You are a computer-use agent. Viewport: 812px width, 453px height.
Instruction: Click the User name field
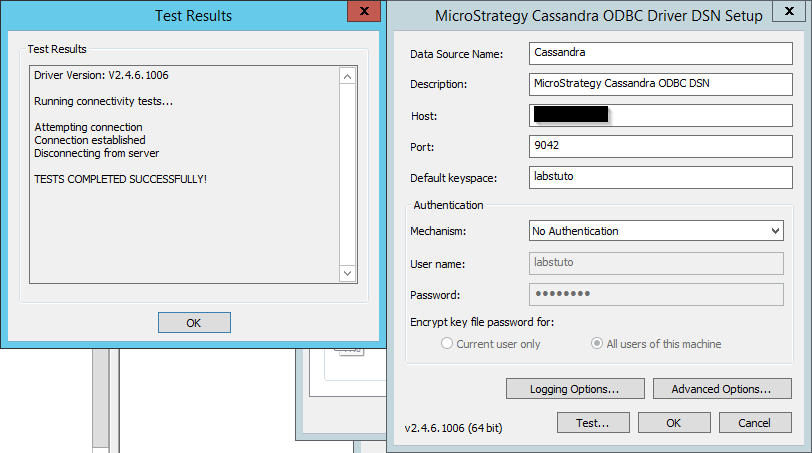point(656,263)
